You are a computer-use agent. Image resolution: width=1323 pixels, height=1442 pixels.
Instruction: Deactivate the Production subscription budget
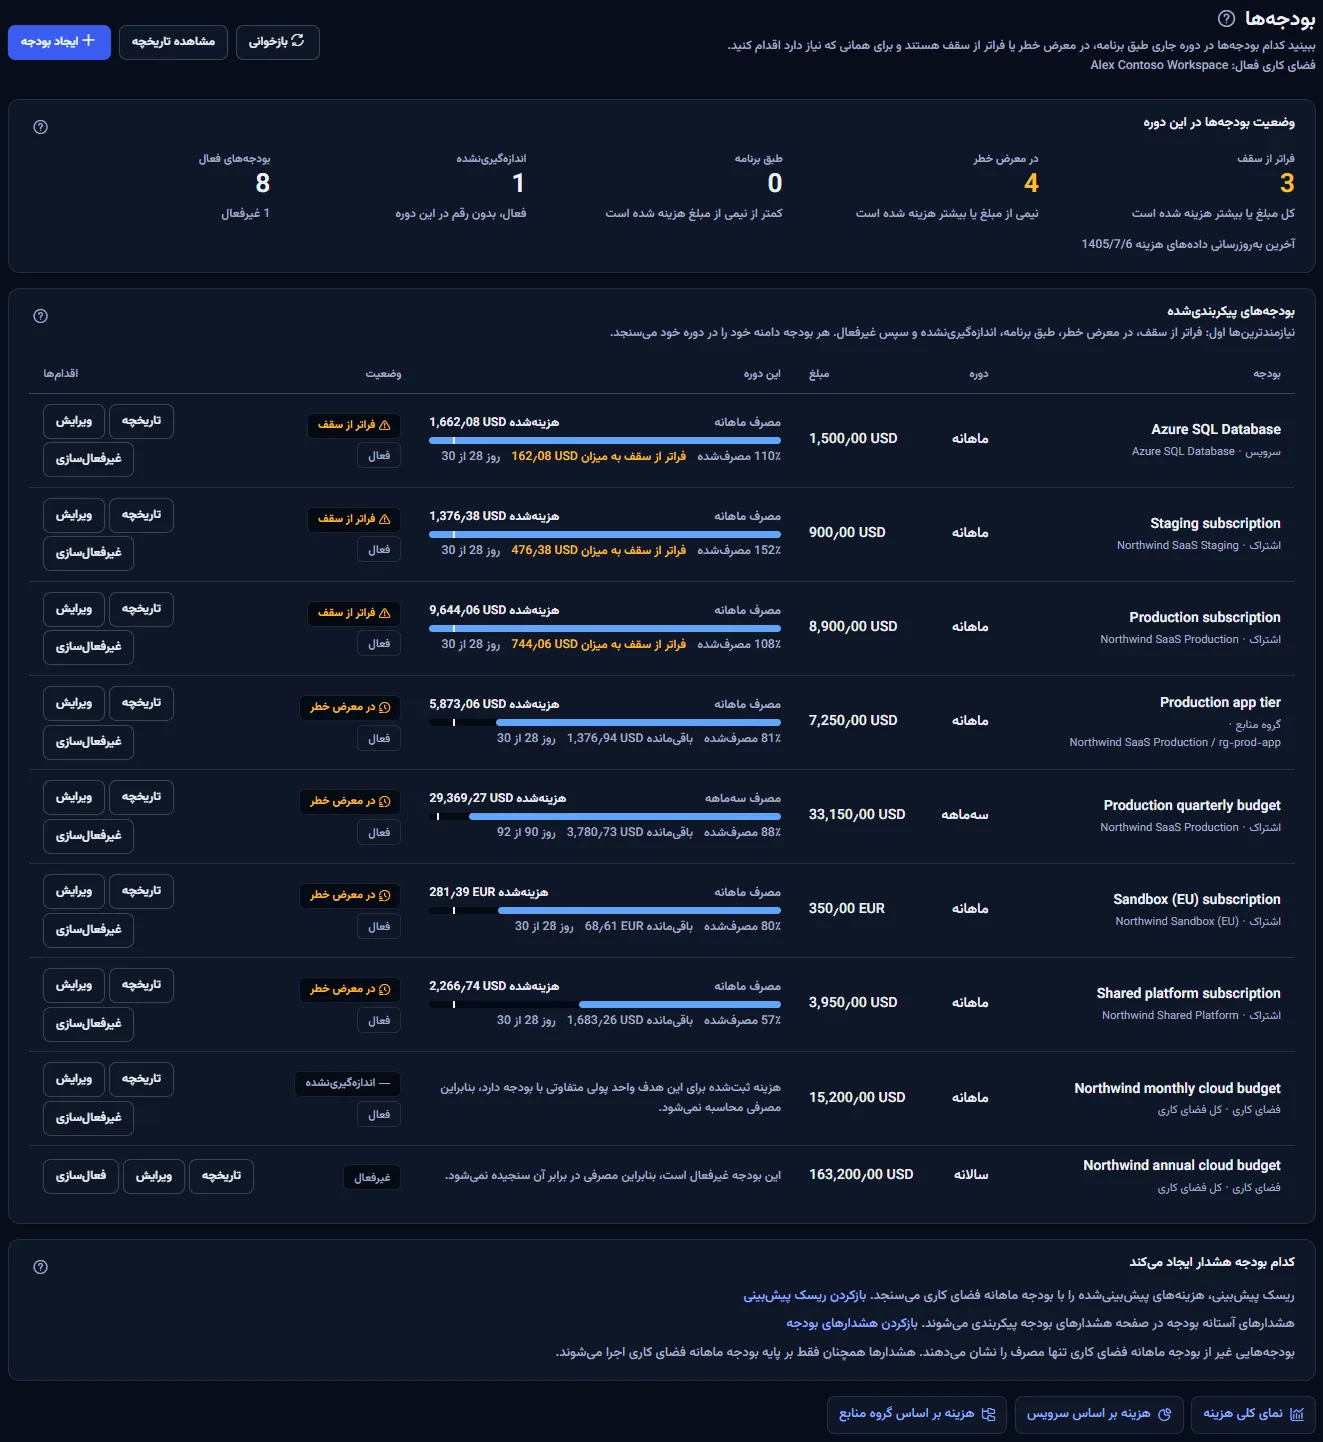88,647
